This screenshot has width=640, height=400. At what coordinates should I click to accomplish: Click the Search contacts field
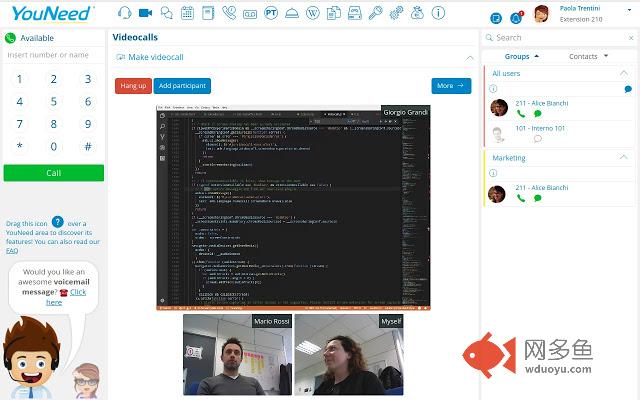[559, 38]
